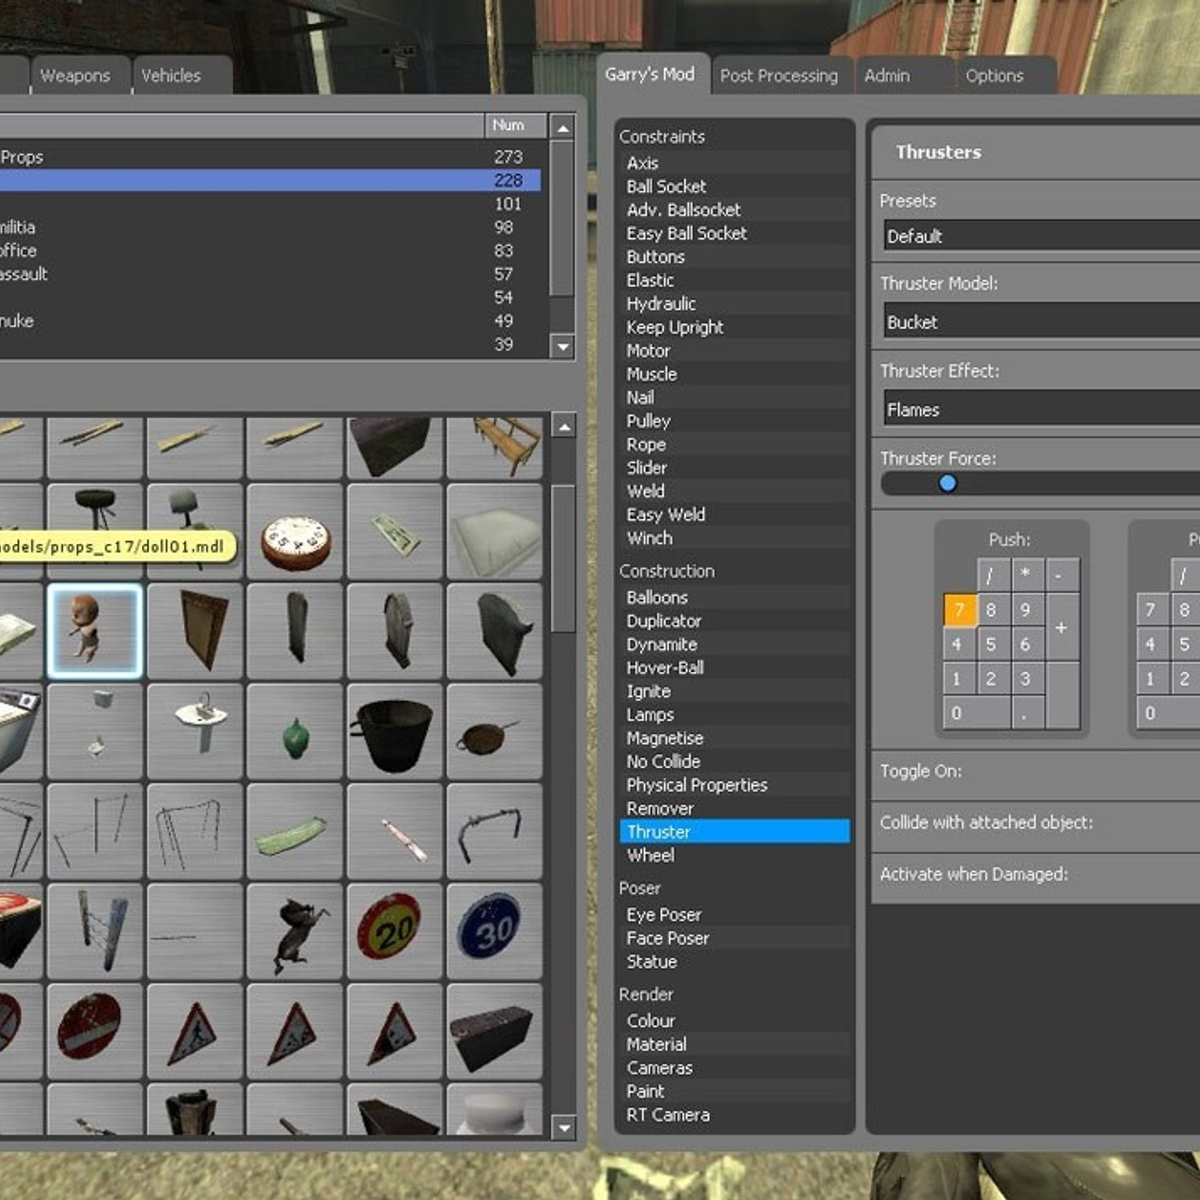Select the Weld tool
Image resolution: width=1200 pixels, height=1200 pixels.
tap(735, 491)
